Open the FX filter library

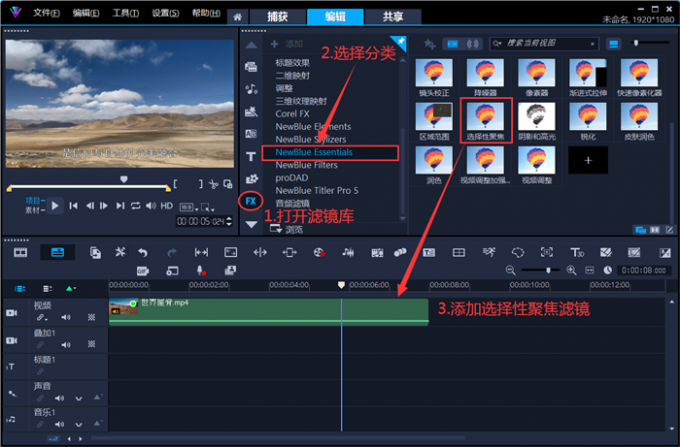pyautogui.click(x=250, y=201)
